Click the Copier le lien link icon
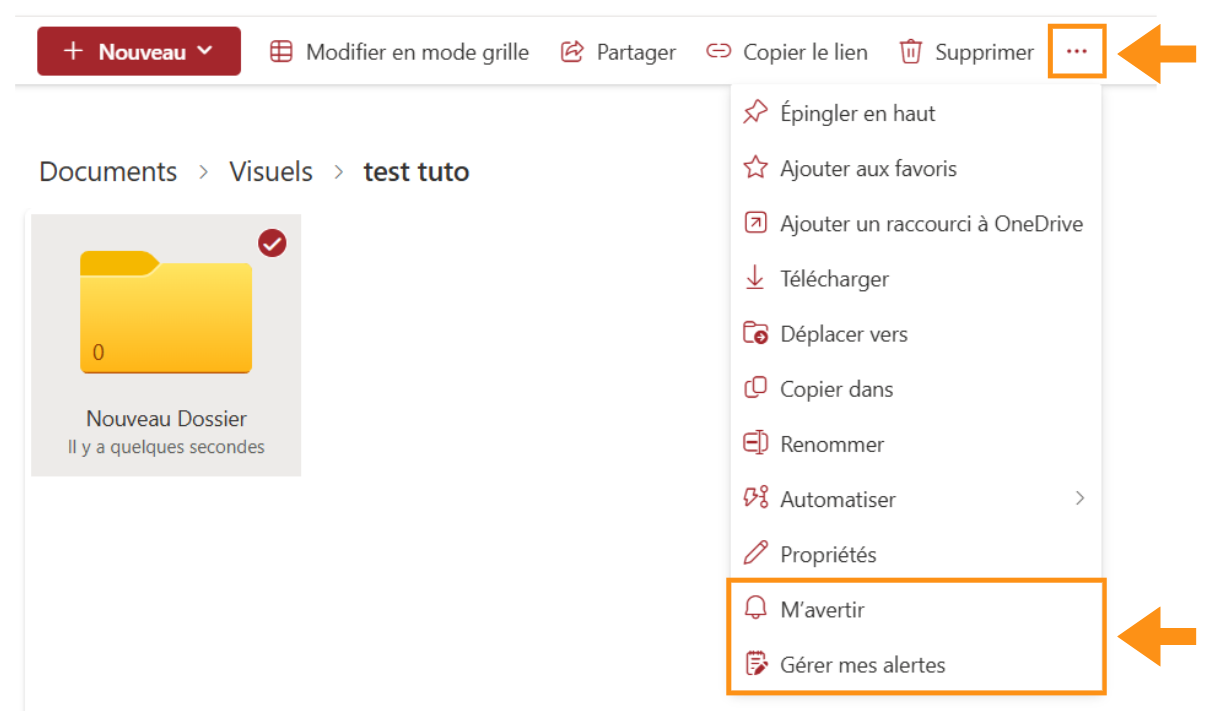Viewport: 1224px width, 711px height. point(718,52)
